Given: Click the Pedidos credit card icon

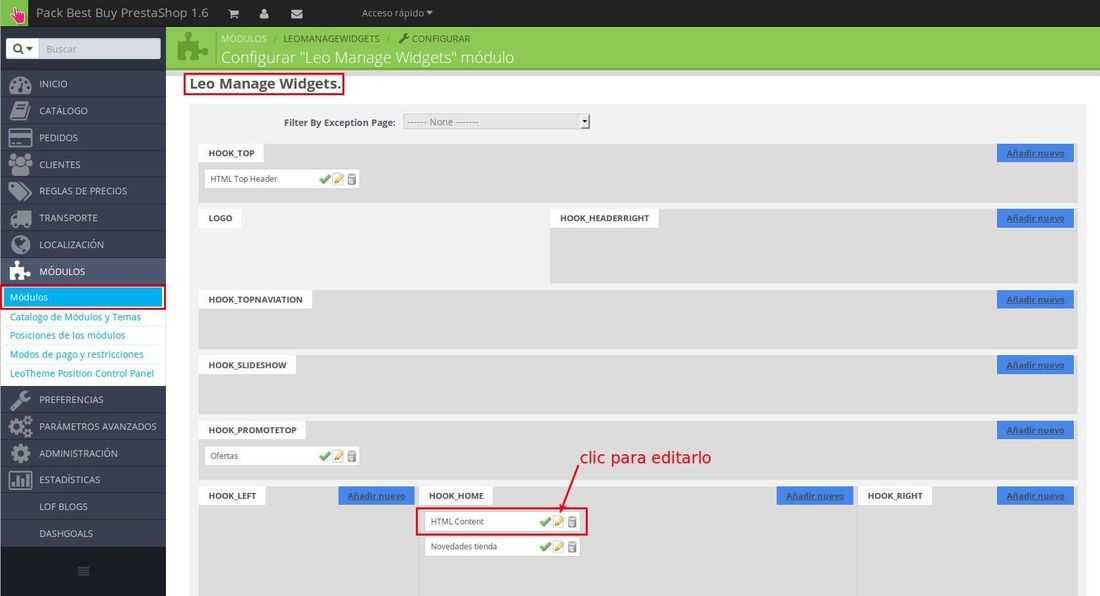Looking at the screenshot, I should coord(20,137).
